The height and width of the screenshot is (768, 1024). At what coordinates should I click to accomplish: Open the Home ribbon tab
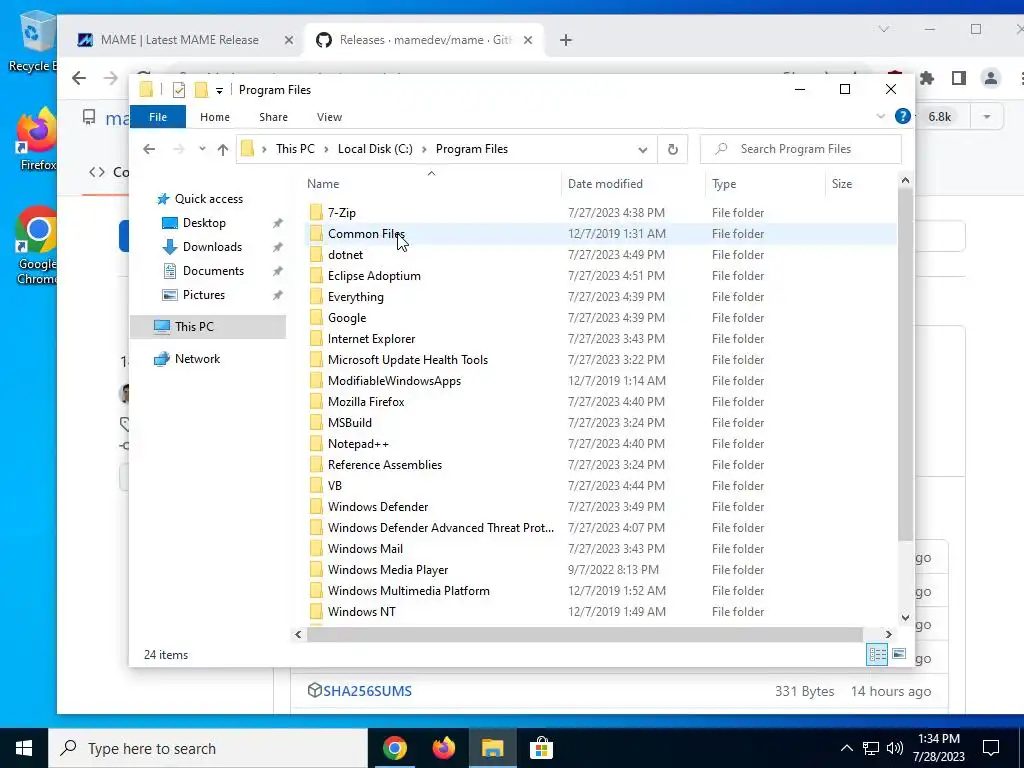(x=215, y=117)
